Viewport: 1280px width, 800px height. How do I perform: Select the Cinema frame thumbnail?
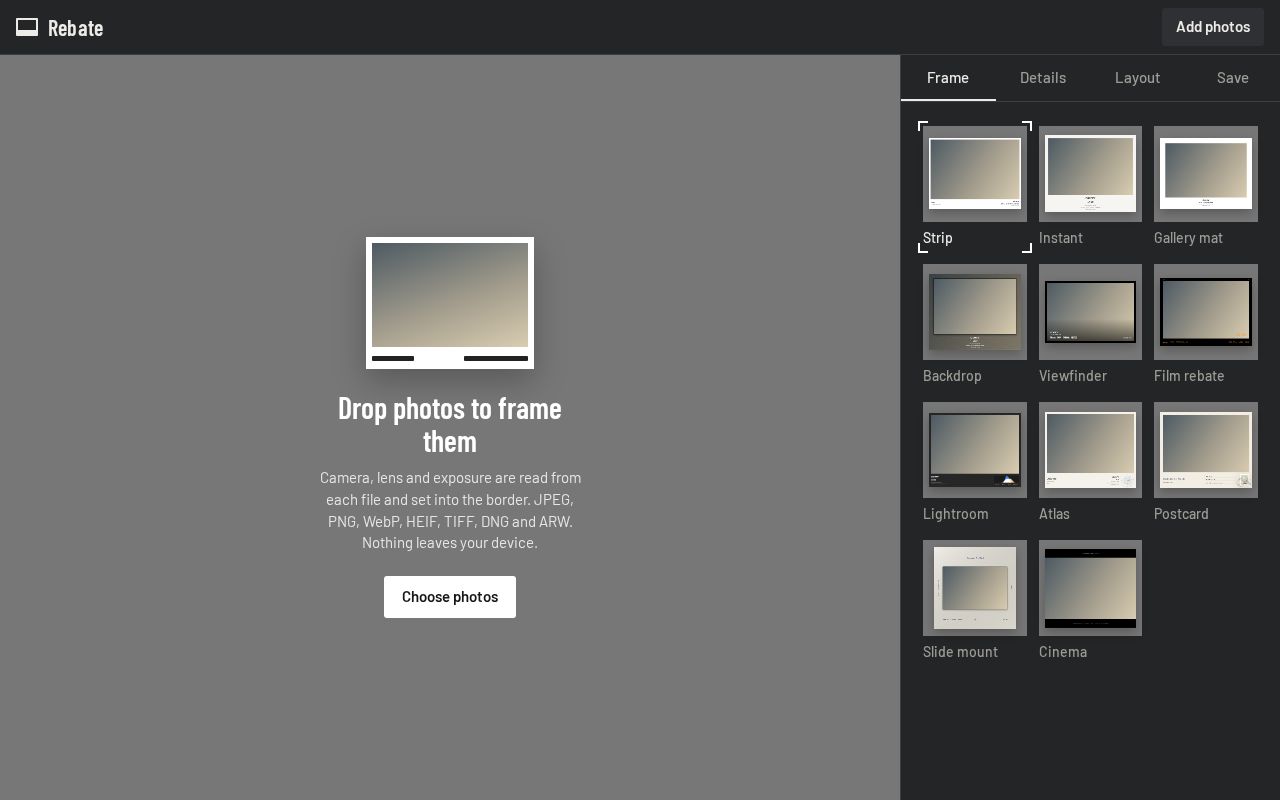[x=1090, y=588]
